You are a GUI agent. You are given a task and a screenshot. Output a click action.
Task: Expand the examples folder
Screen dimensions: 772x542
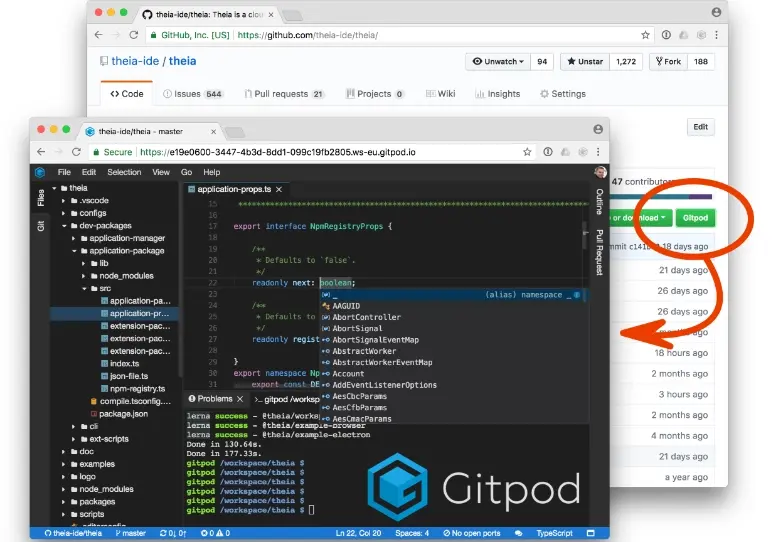[x=64, y=464]
